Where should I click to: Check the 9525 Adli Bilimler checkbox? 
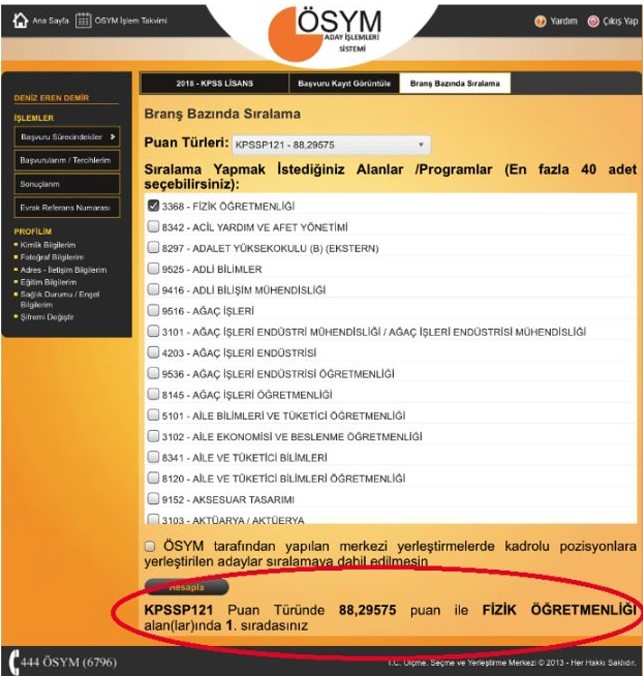click(154, 269)
